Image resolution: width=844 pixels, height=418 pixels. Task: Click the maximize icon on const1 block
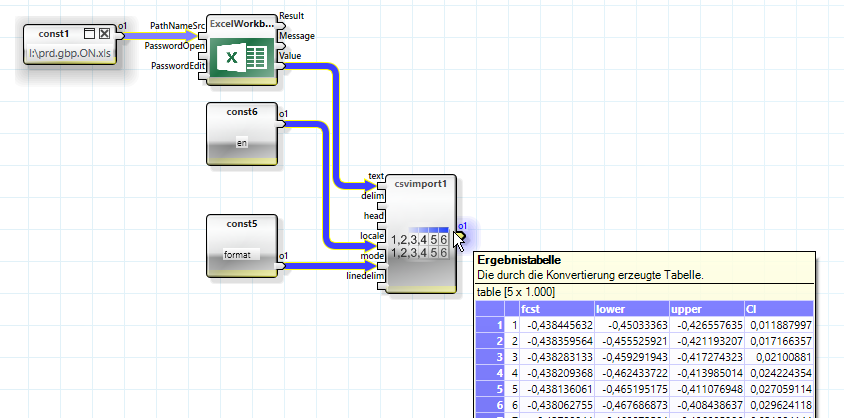(90, 34)
